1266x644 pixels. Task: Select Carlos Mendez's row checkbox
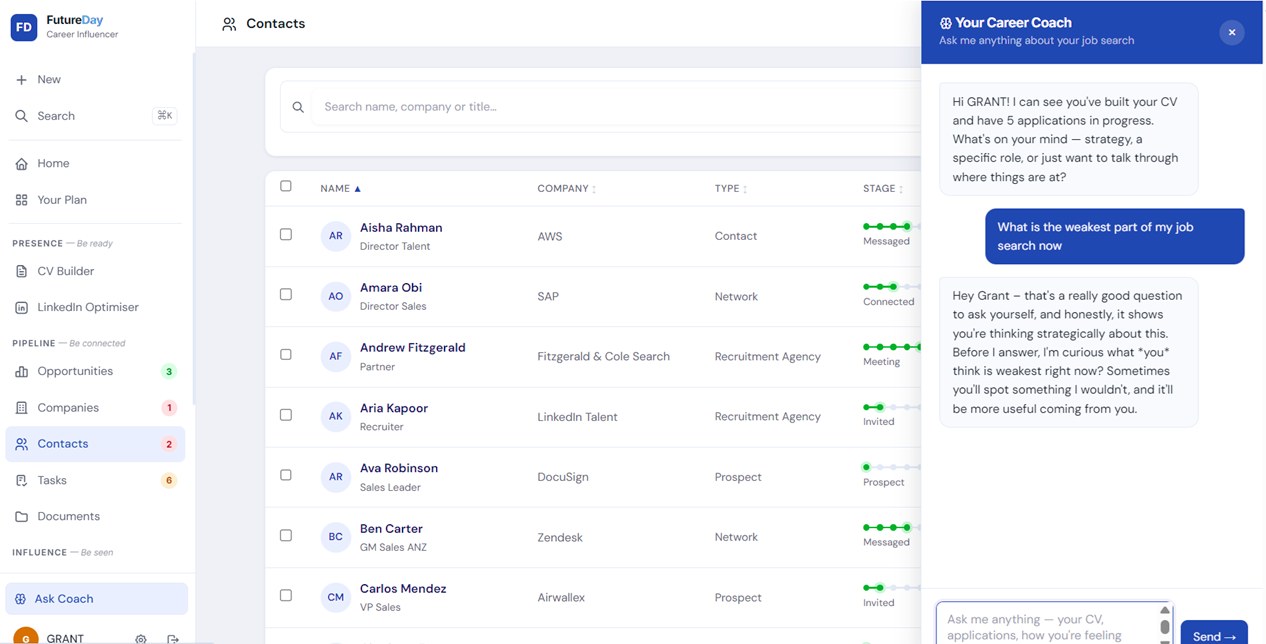coord(286,595)
